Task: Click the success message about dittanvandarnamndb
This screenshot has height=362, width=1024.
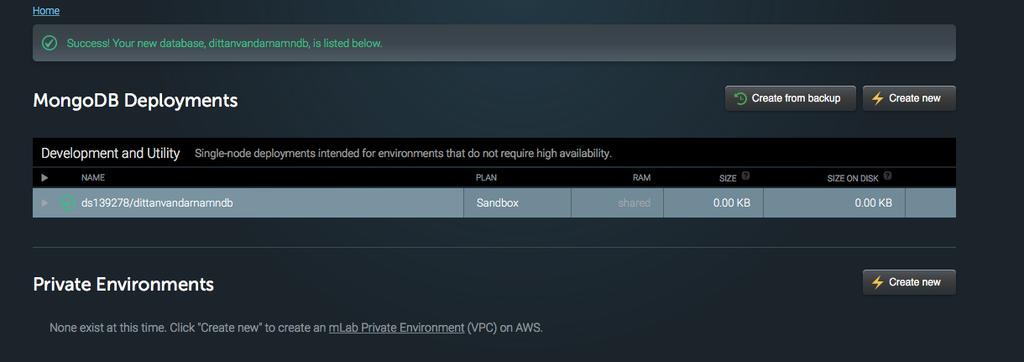Action: (x=225, y=43)
